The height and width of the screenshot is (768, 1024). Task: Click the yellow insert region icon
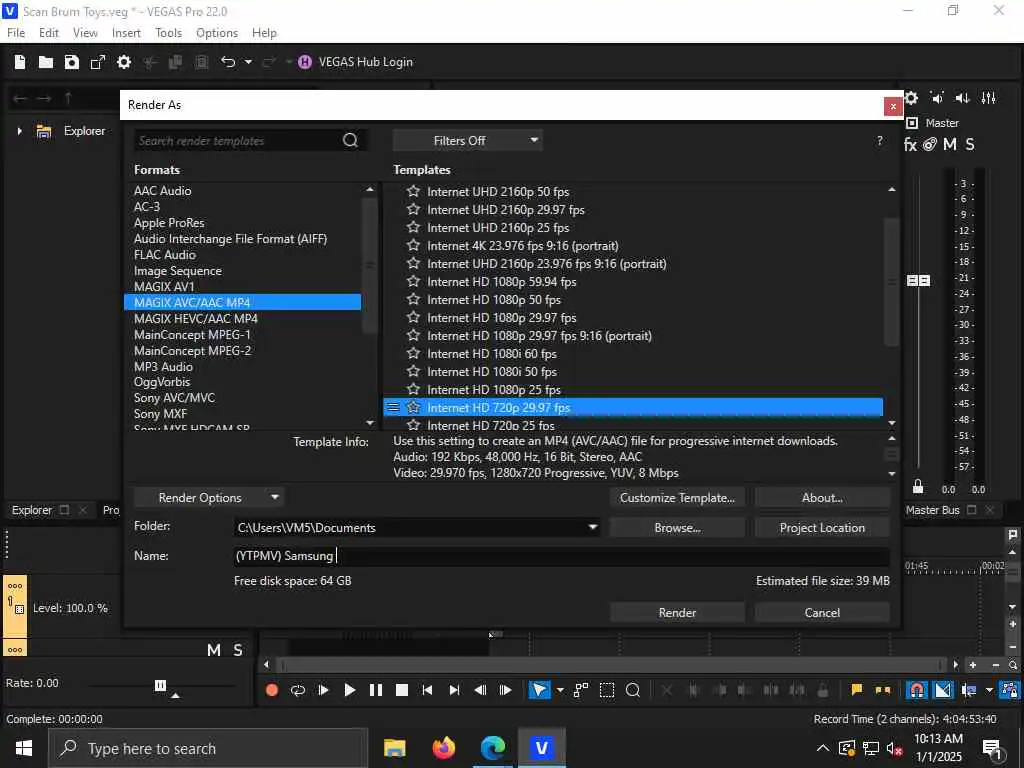click(x=883, y=690)
